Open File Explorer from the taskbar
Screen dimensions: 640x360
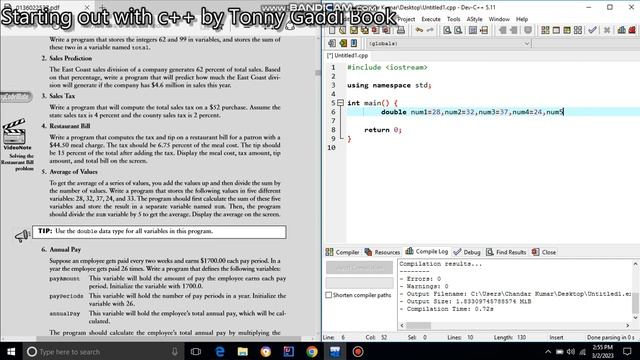(243, 351)
